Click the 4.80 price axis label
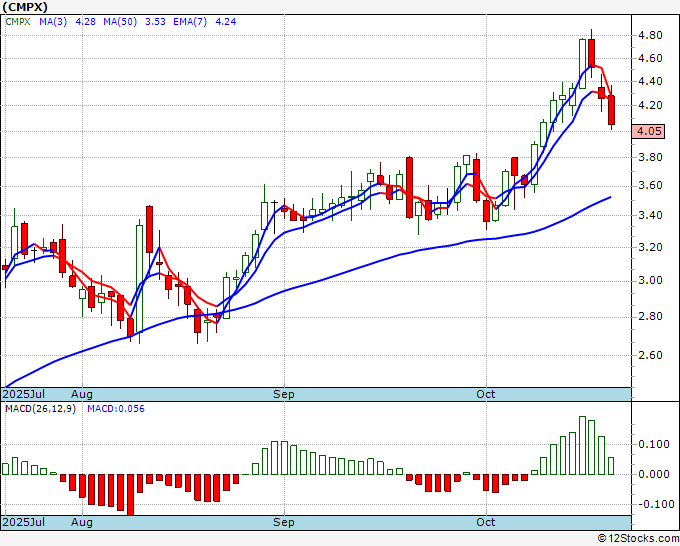Image resolution: width=680 pixels, height=546 pixels. [650, 35]
